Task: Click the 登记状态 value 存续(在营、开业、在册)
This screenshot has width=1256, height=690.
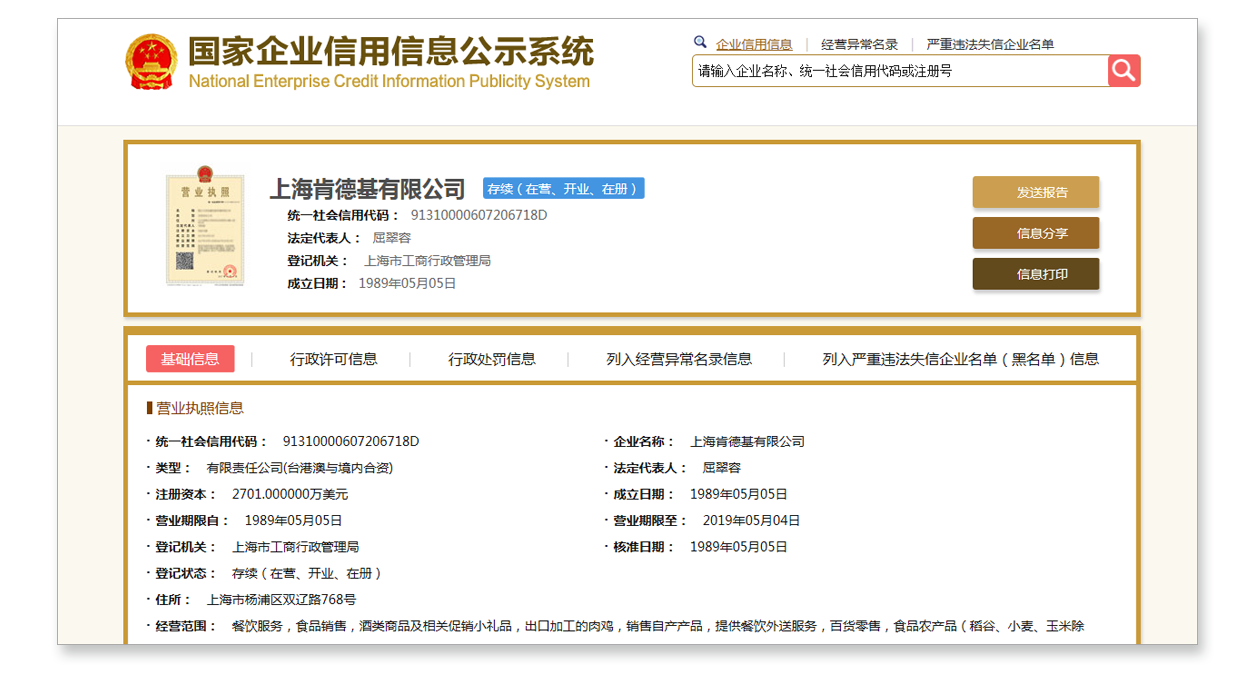Action: (x=307, y=573)
